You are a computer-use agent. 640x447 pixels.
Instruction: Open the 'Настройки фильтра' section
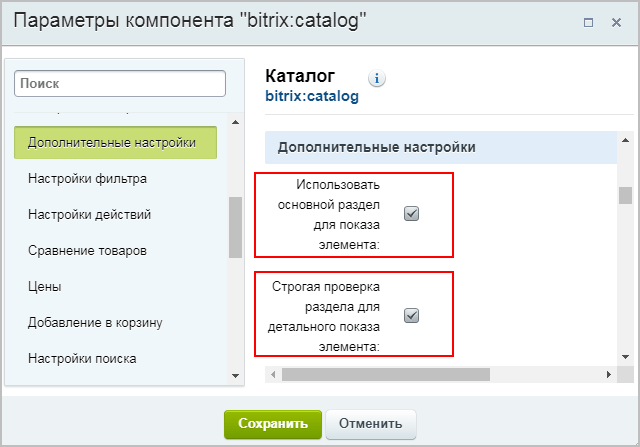pos(87,179)
